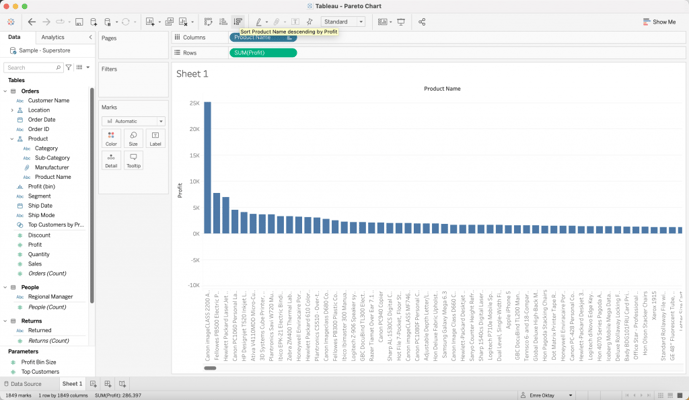
Task: Collapse the Orders table
Action: (x=5, y=91)
